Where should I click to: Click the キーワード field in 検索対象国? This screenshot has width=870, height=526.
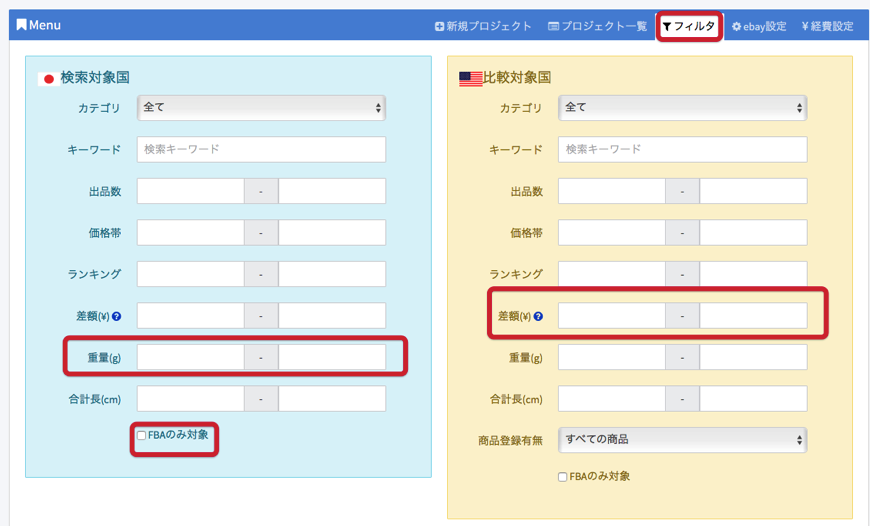tap(261, 150)
